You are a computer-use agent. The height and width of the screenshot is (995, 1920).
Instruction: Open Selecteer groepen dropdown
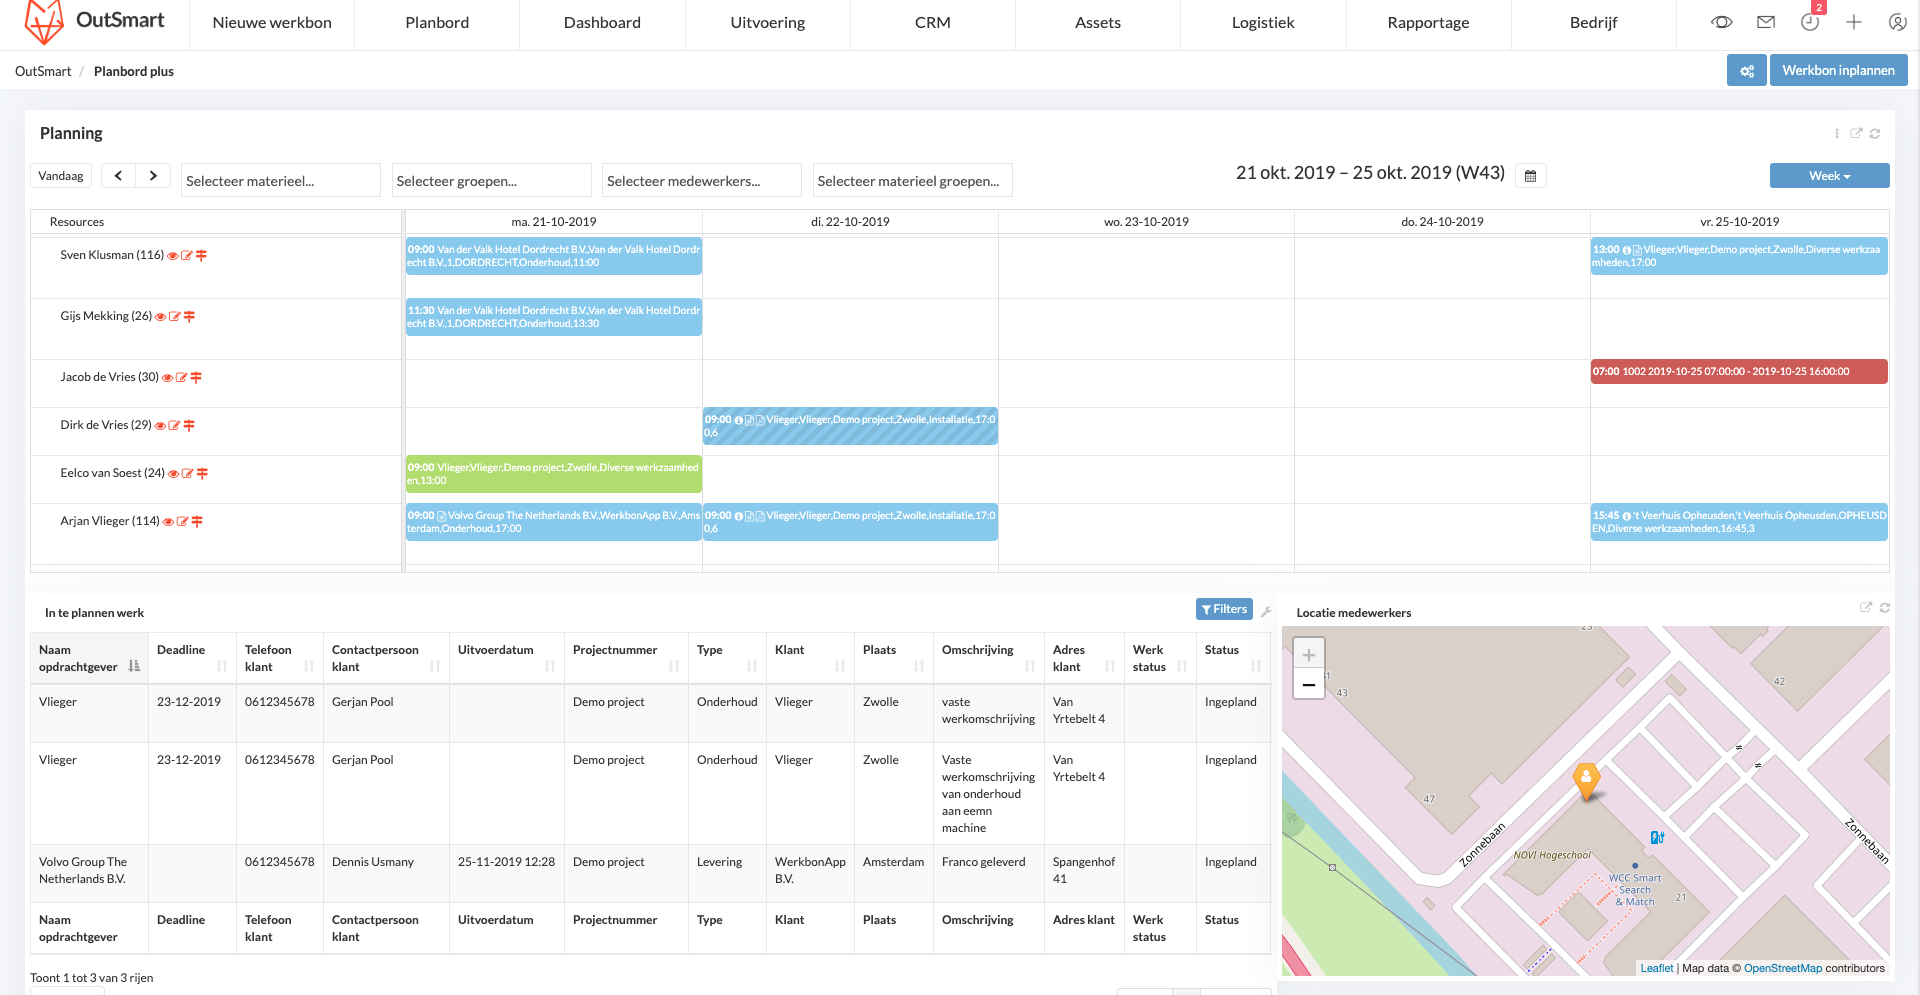(491, 181)
